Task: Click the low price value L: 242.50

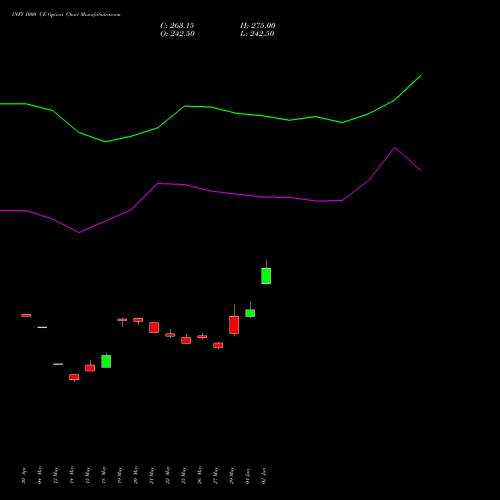Action: [257, 34]
